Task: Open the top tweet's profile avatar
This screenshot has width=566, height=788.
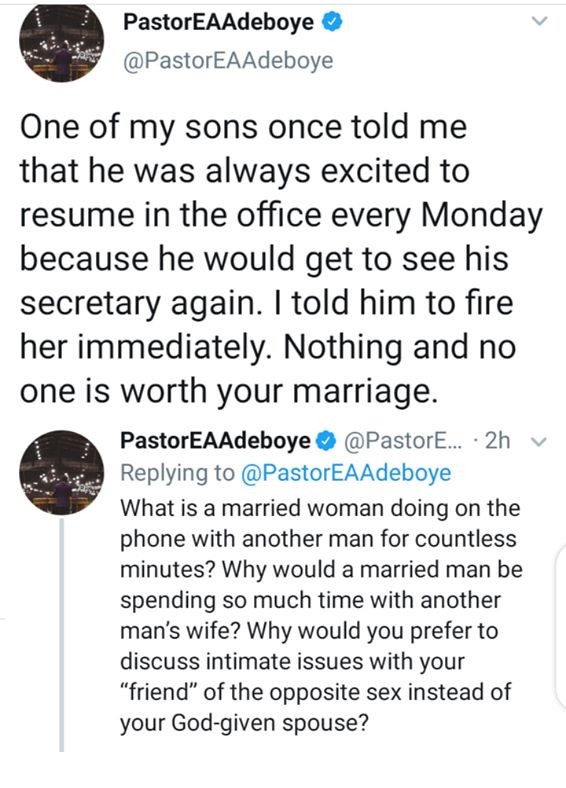Action: point(61,43)
